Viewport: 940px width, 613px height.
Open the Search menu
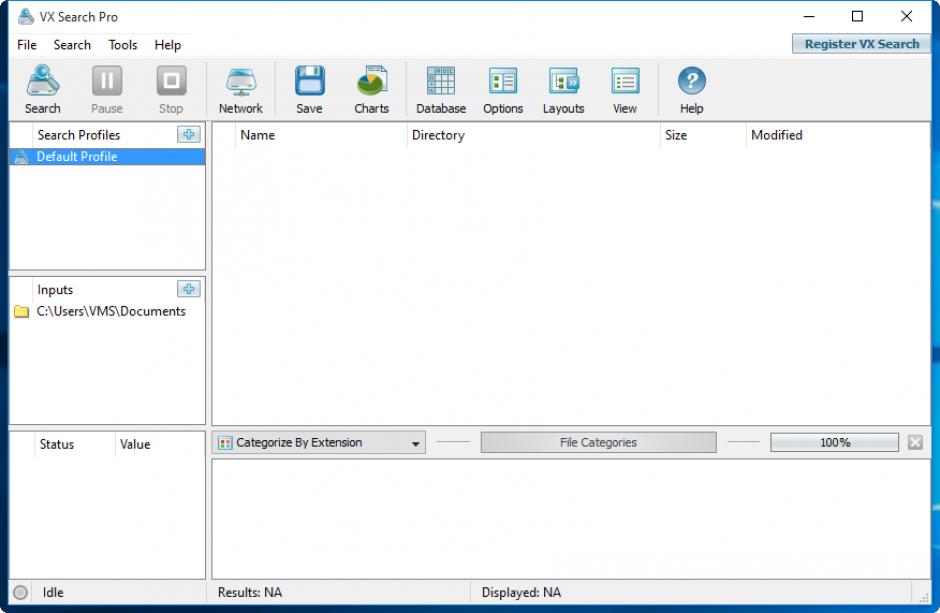72,45
